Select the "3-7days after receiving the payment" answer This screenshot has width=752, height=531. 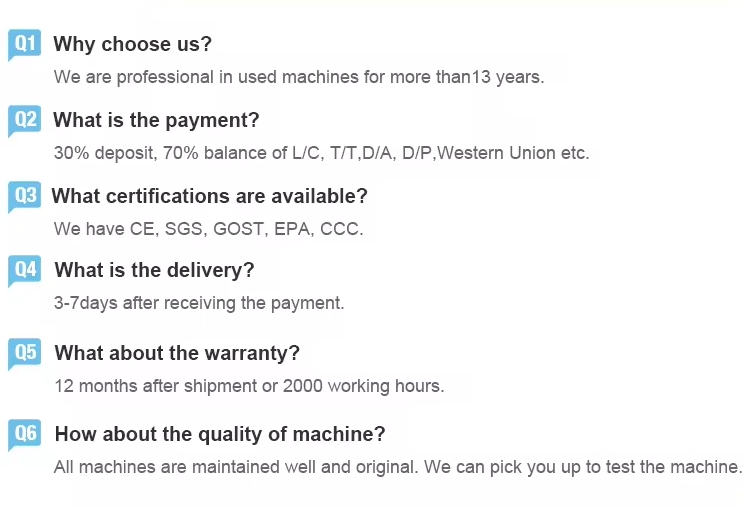pyautogui.click(x=199, y=303)
